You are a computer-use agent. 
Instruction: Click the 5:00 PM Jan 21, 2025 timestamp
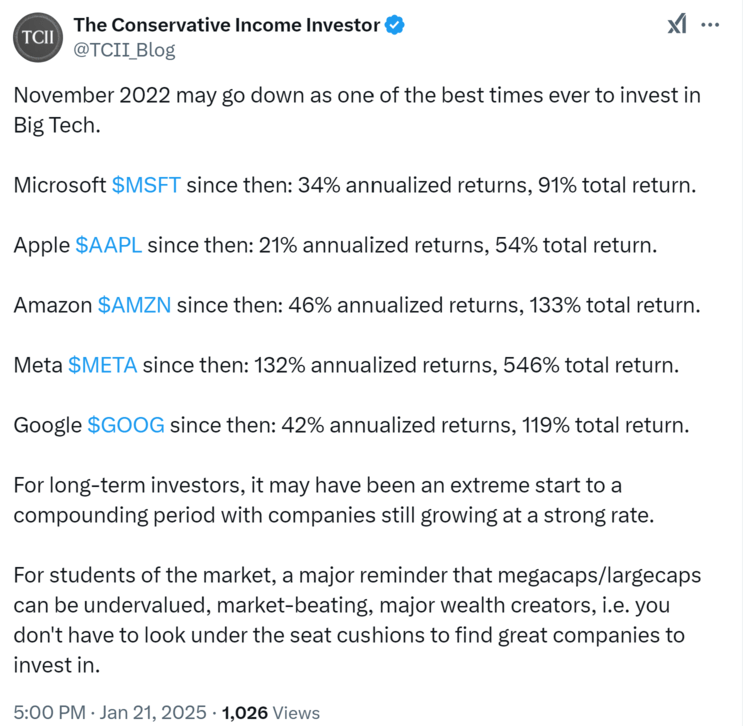point(107,712)
